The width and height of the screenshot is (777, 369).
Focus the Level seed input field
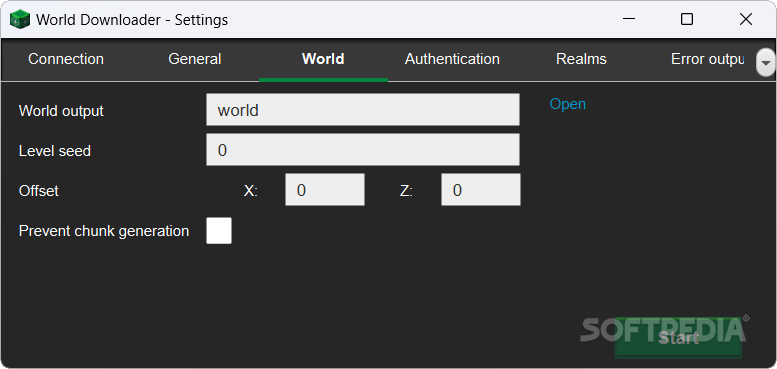(x=363, y=150)
